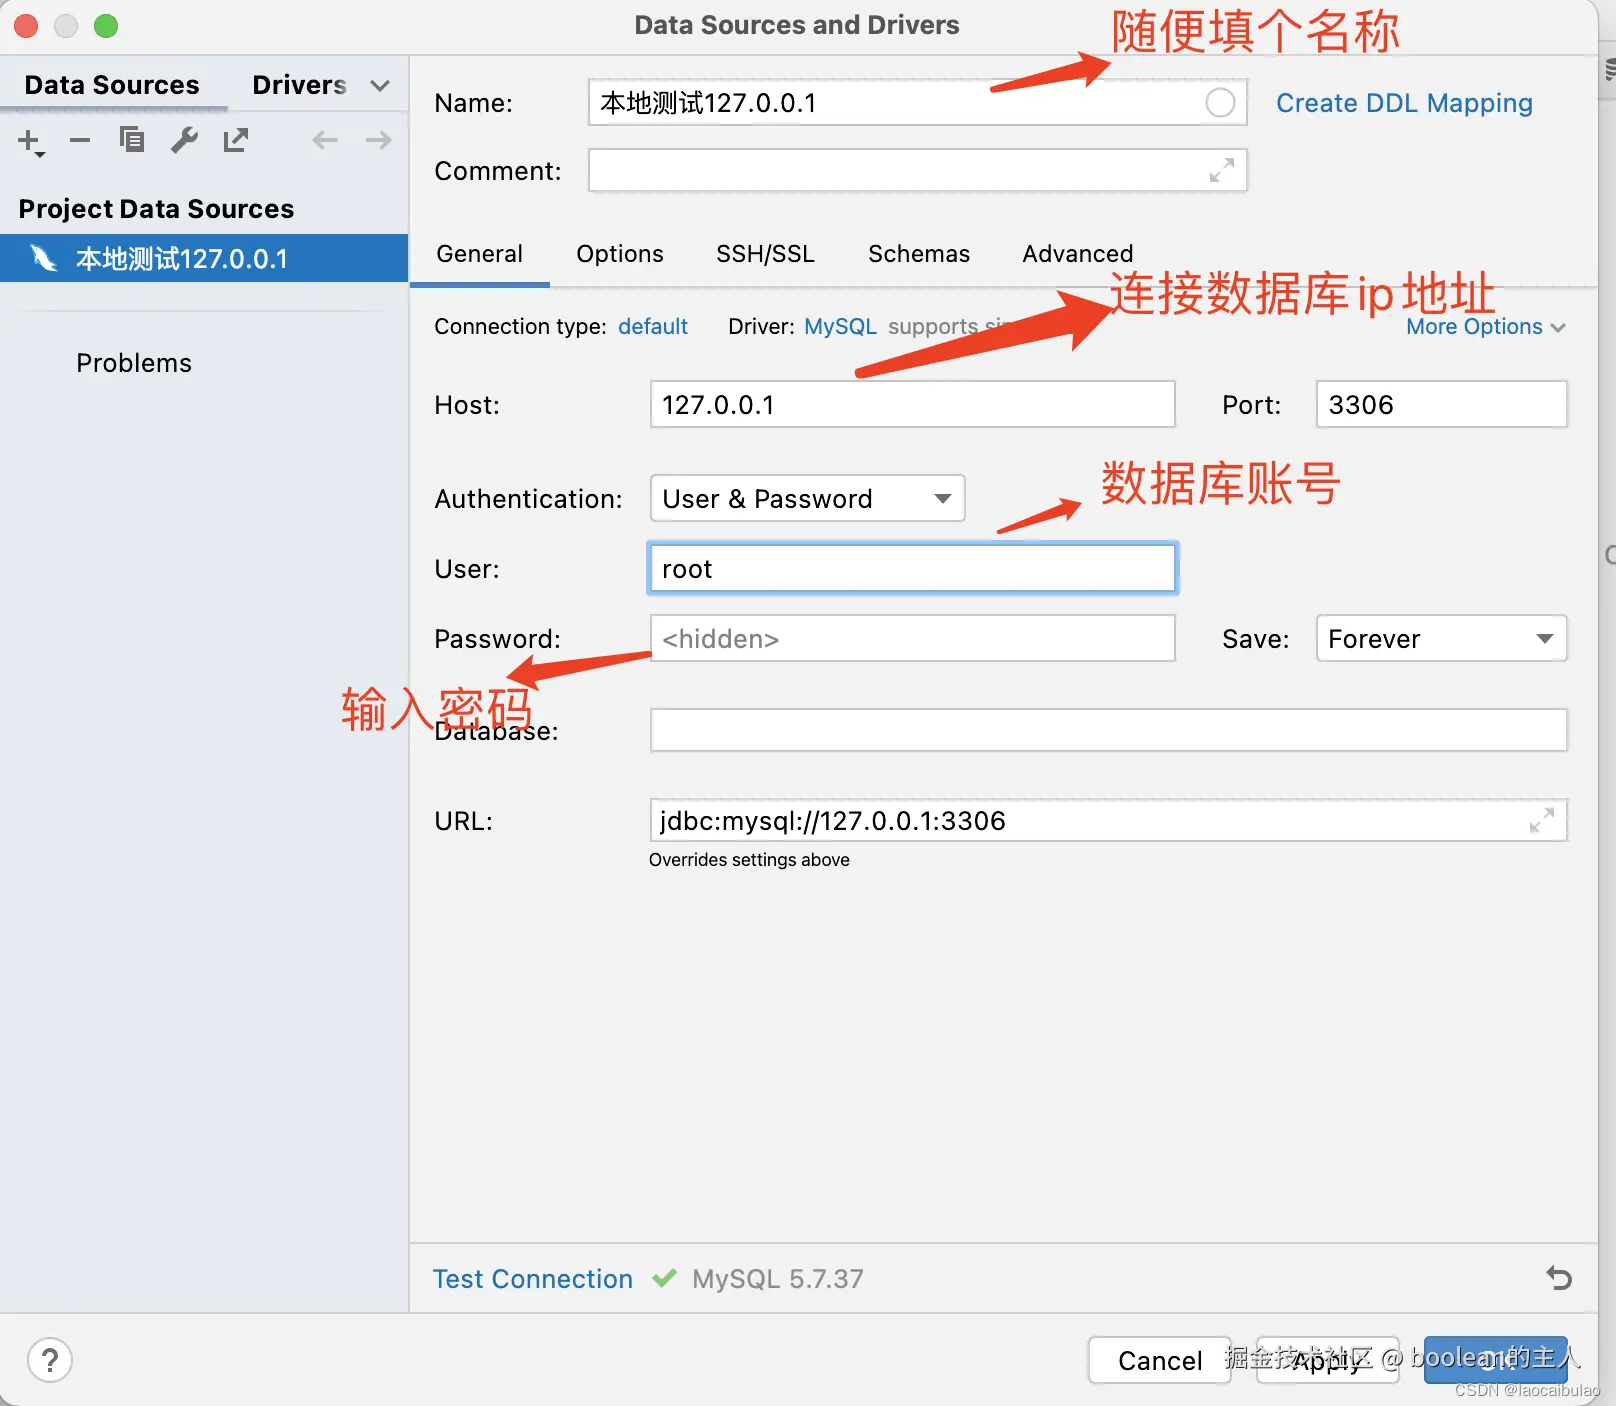This screenshot has width=1616, height=1406.
Task: Switch to Drivers tab
Action: click(299, 85)
